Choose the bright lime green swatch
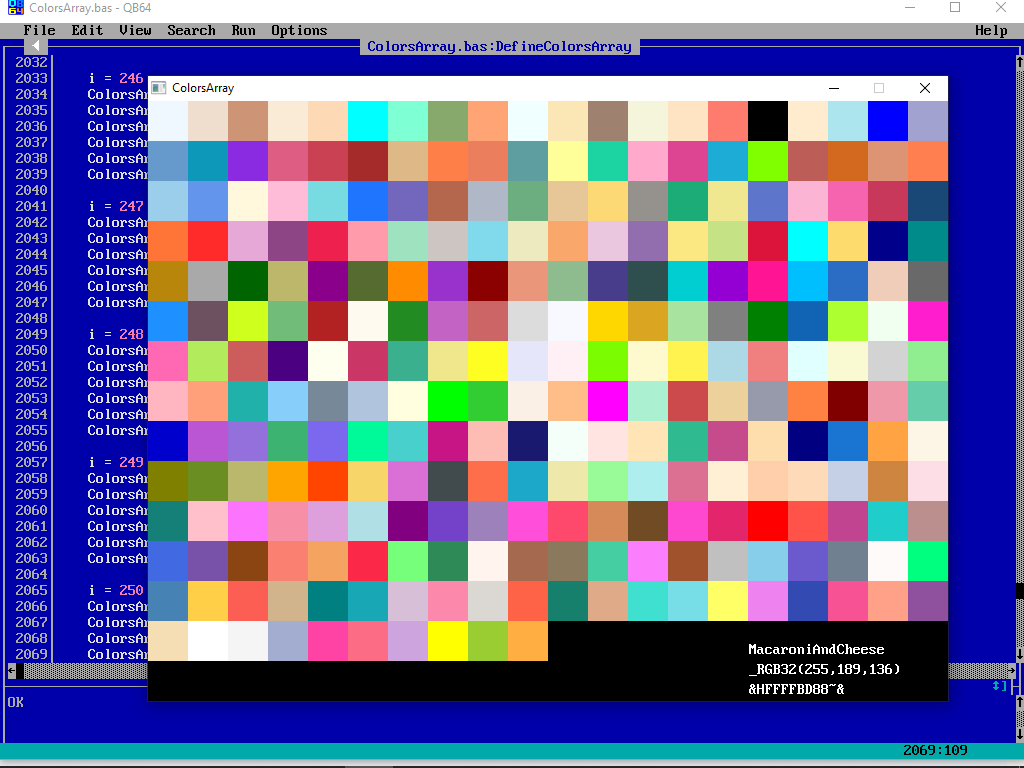 tap(447, 400)
